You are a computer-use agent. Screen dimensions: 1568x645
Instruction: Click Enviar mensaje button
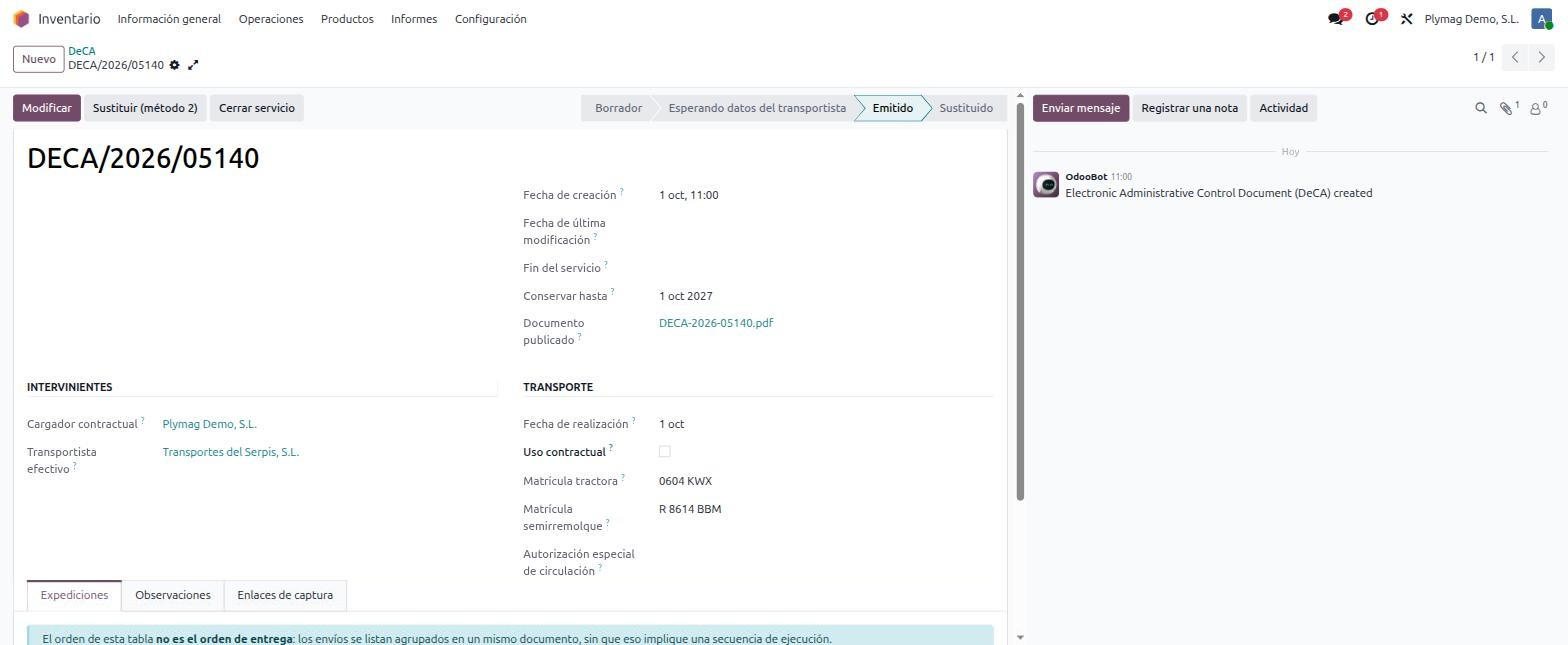(x=1081, y=108)
